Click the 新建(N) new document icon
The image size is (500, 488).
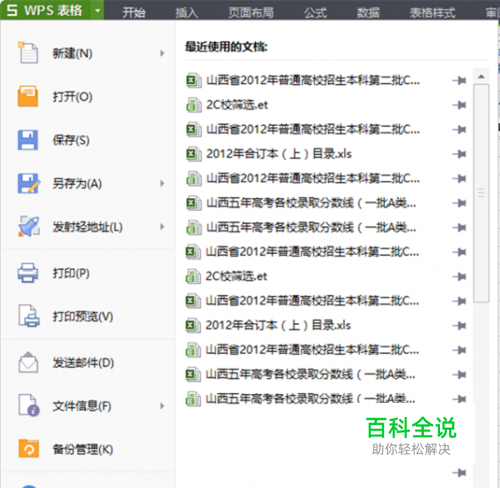click(28, 53)
